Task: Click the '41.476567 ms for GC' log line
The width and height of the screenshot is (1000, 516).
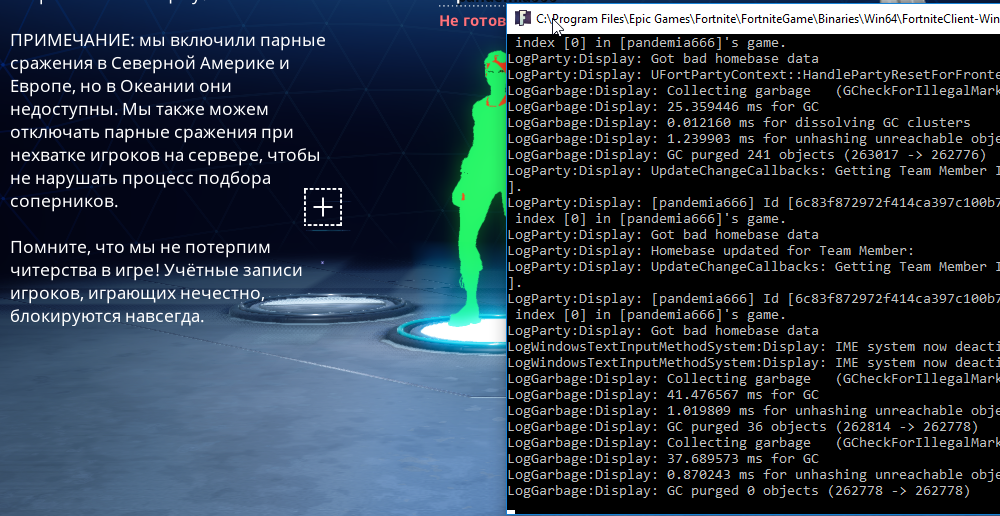Action: tap(663, 395)
